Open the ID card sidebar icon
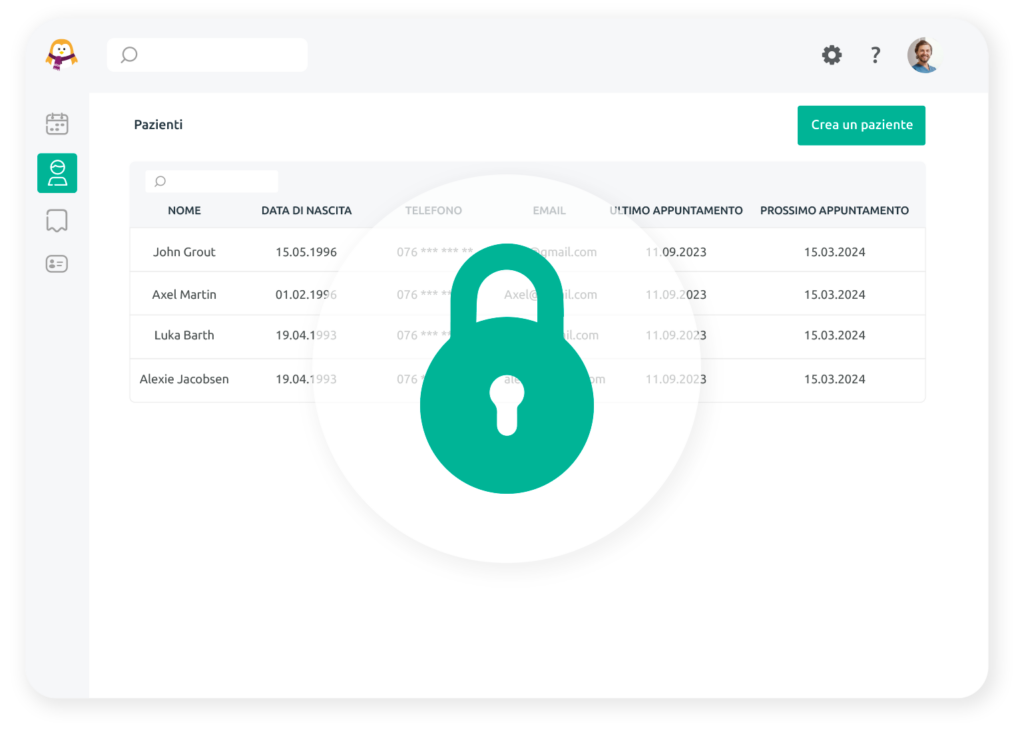The width and height of the screenshot is (1024, 738). tap(57, 264)
